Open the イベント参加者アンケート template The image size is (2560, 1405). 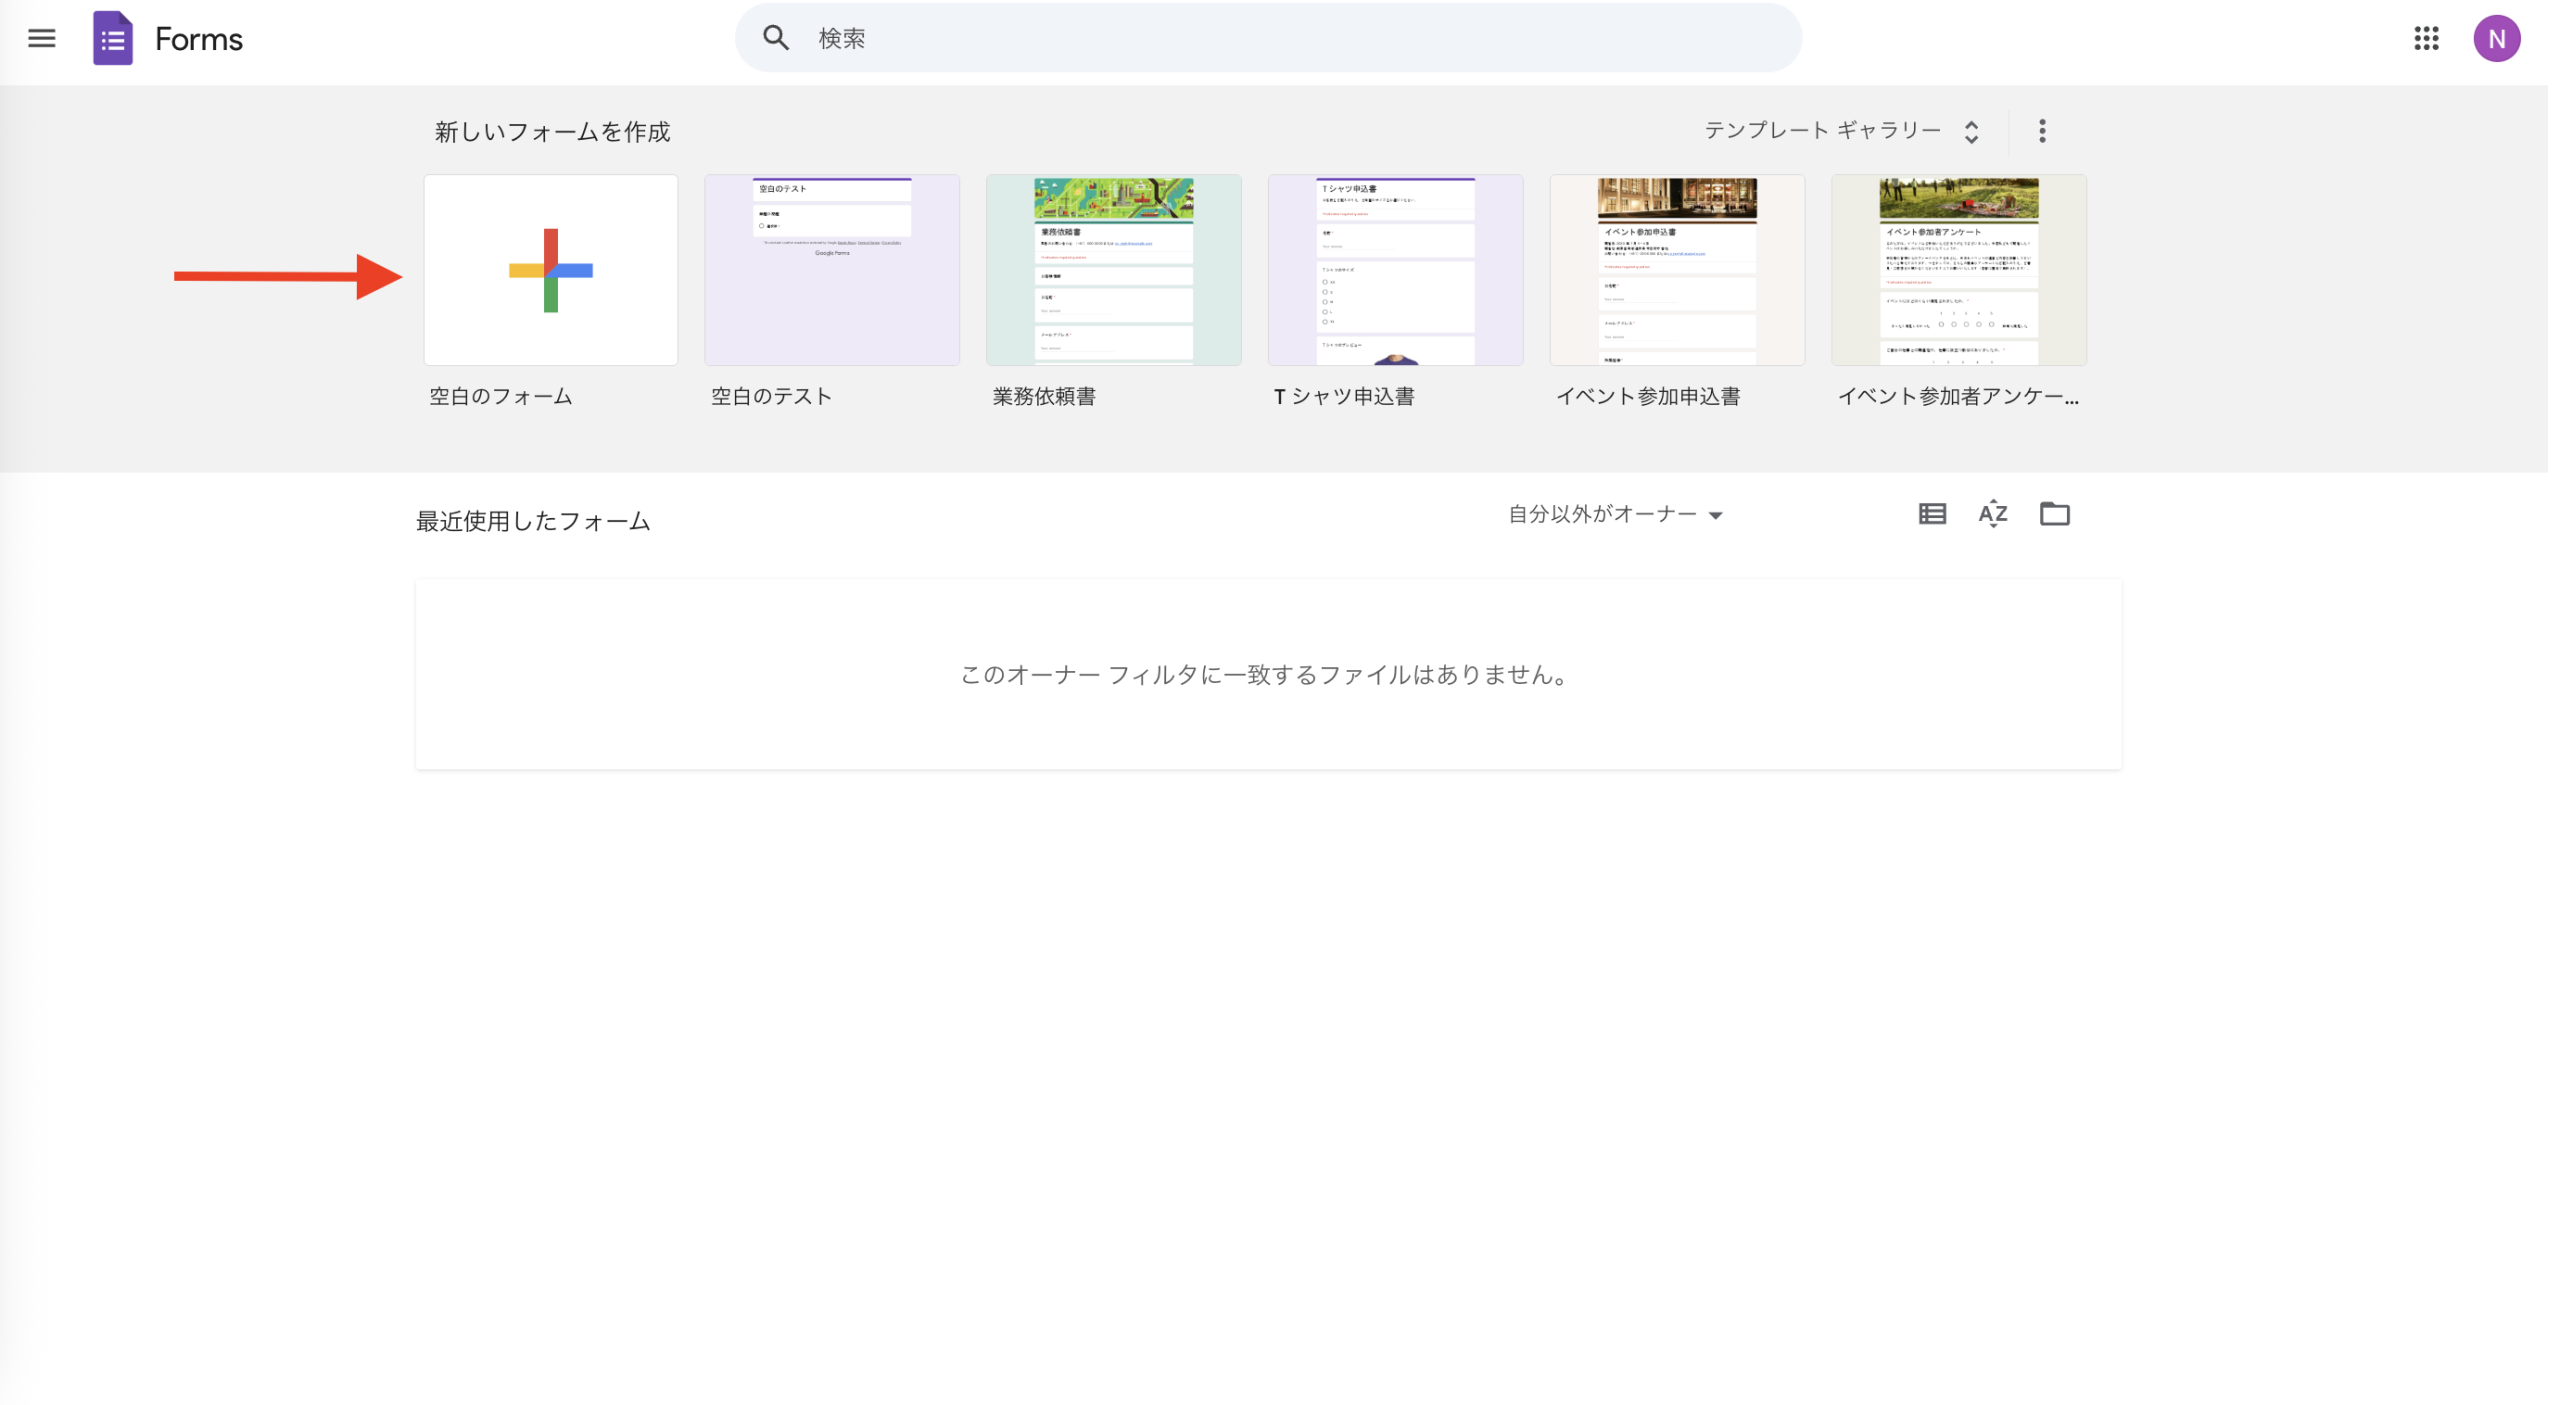click(x=1958, y=270)
